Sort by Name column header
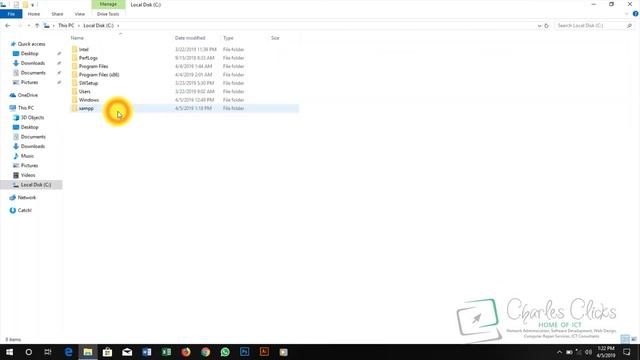Viewport: 640px width, 360px height. pyautogui.click(x=77, y=38)
